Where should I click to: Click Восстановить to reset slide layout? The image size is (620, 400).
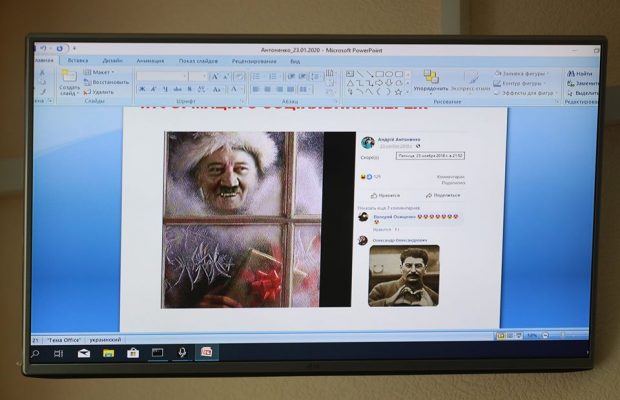[111, 82]
